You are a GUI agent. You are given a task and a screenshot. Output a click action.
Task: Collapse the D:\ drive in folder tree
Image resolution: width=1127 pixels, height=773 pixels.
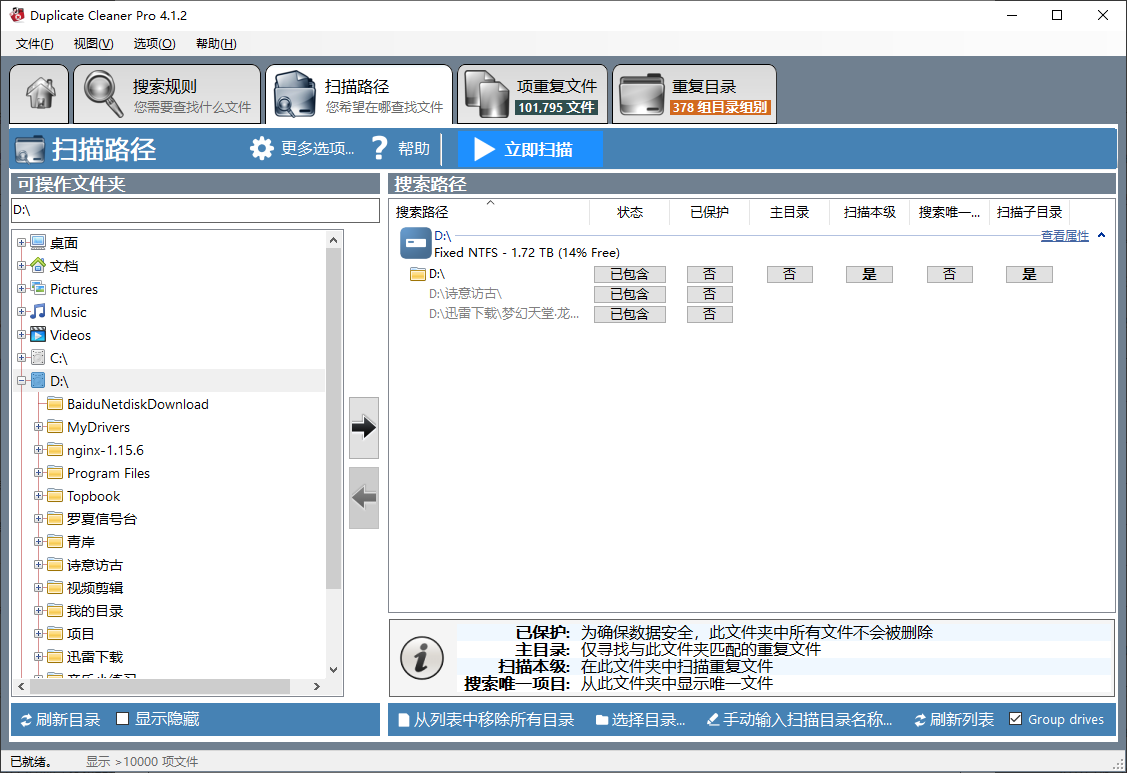click(x=23, y=380)
